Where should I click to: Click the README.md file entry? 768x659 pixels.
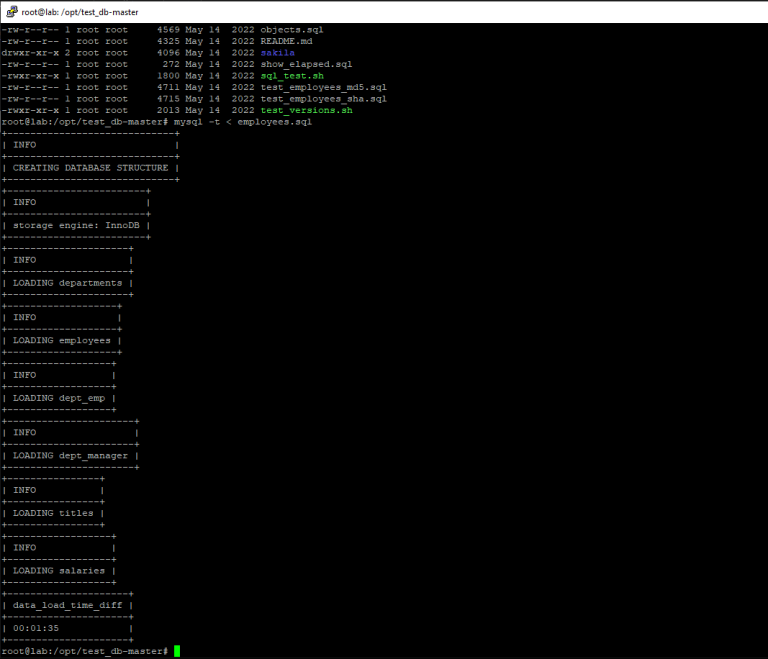(x=285, y=41)
